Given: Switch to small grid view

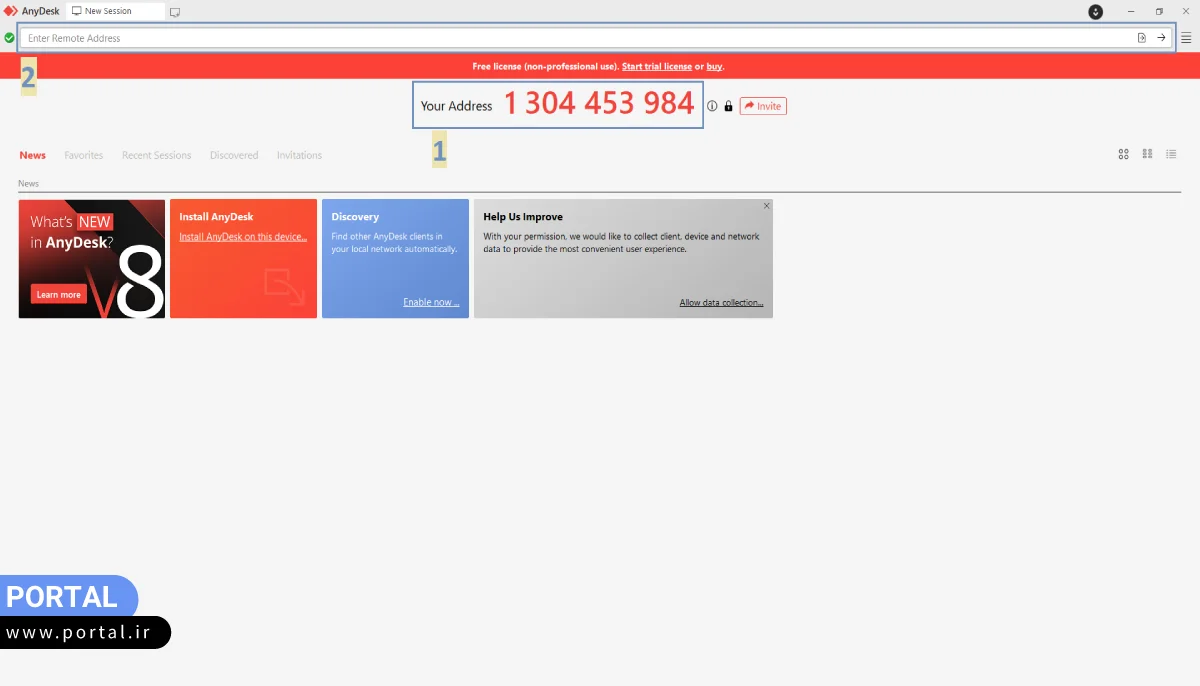Looking at the screenshot, I should coord(1147,154).
